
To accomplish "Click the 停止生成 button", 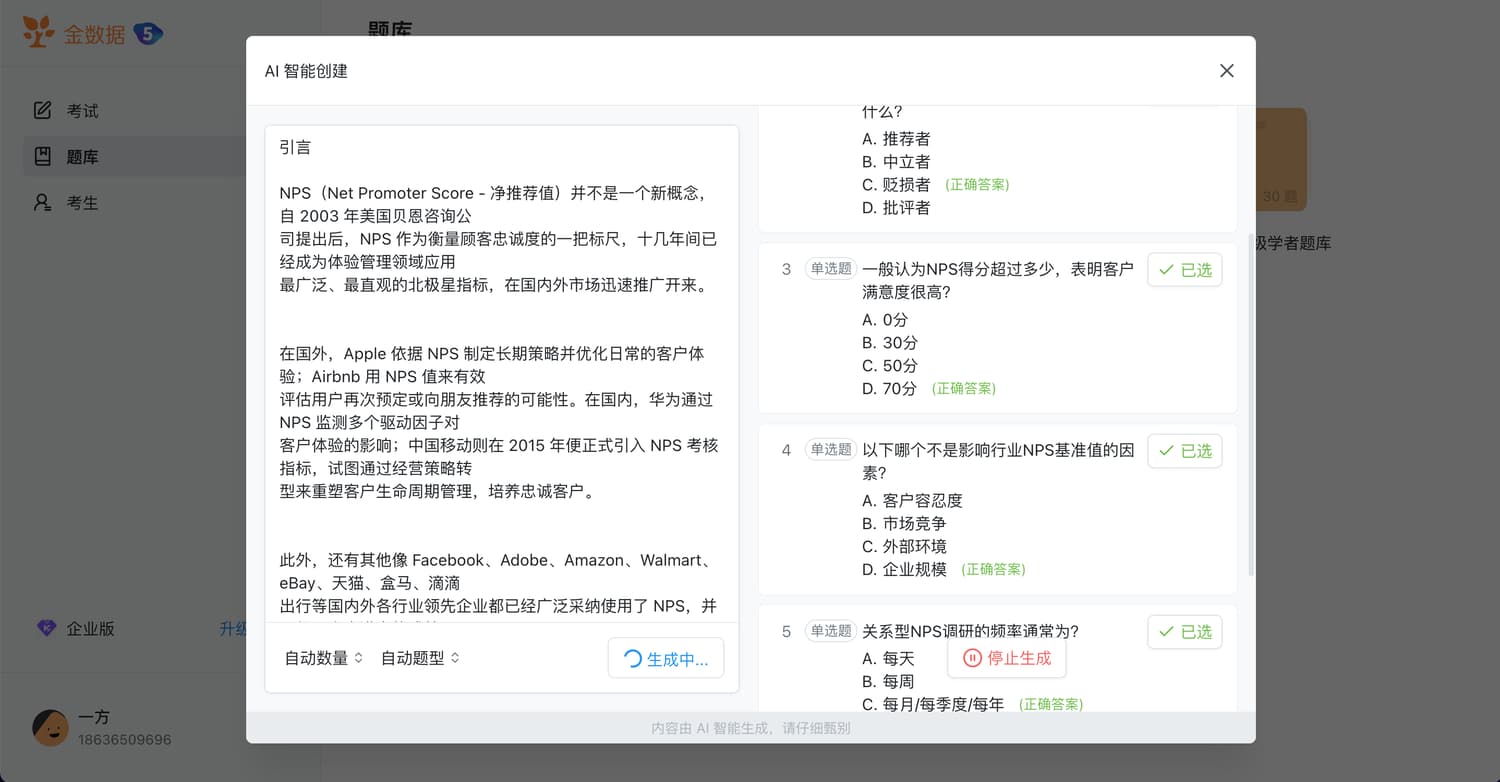I will [x=1006, y=658].
